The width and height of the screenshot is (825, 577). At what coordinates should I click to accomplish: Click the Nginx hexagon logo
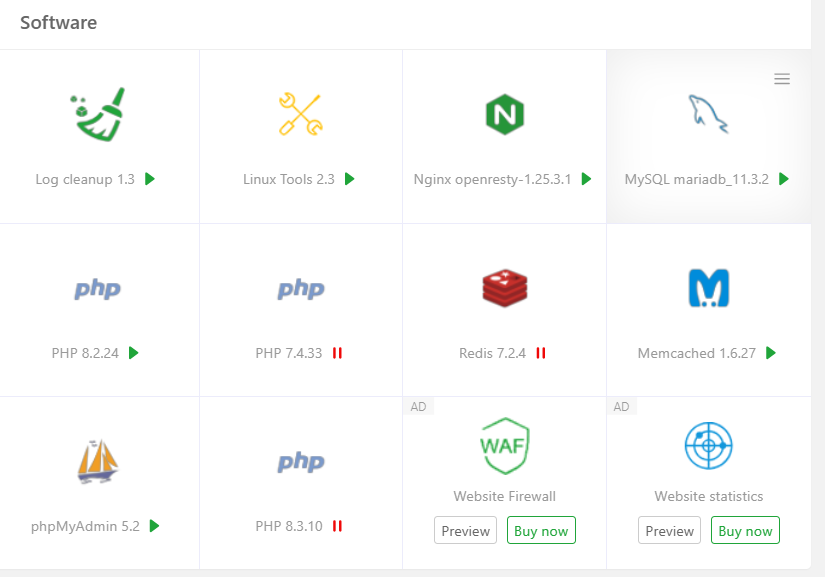[x=505, y=113]
